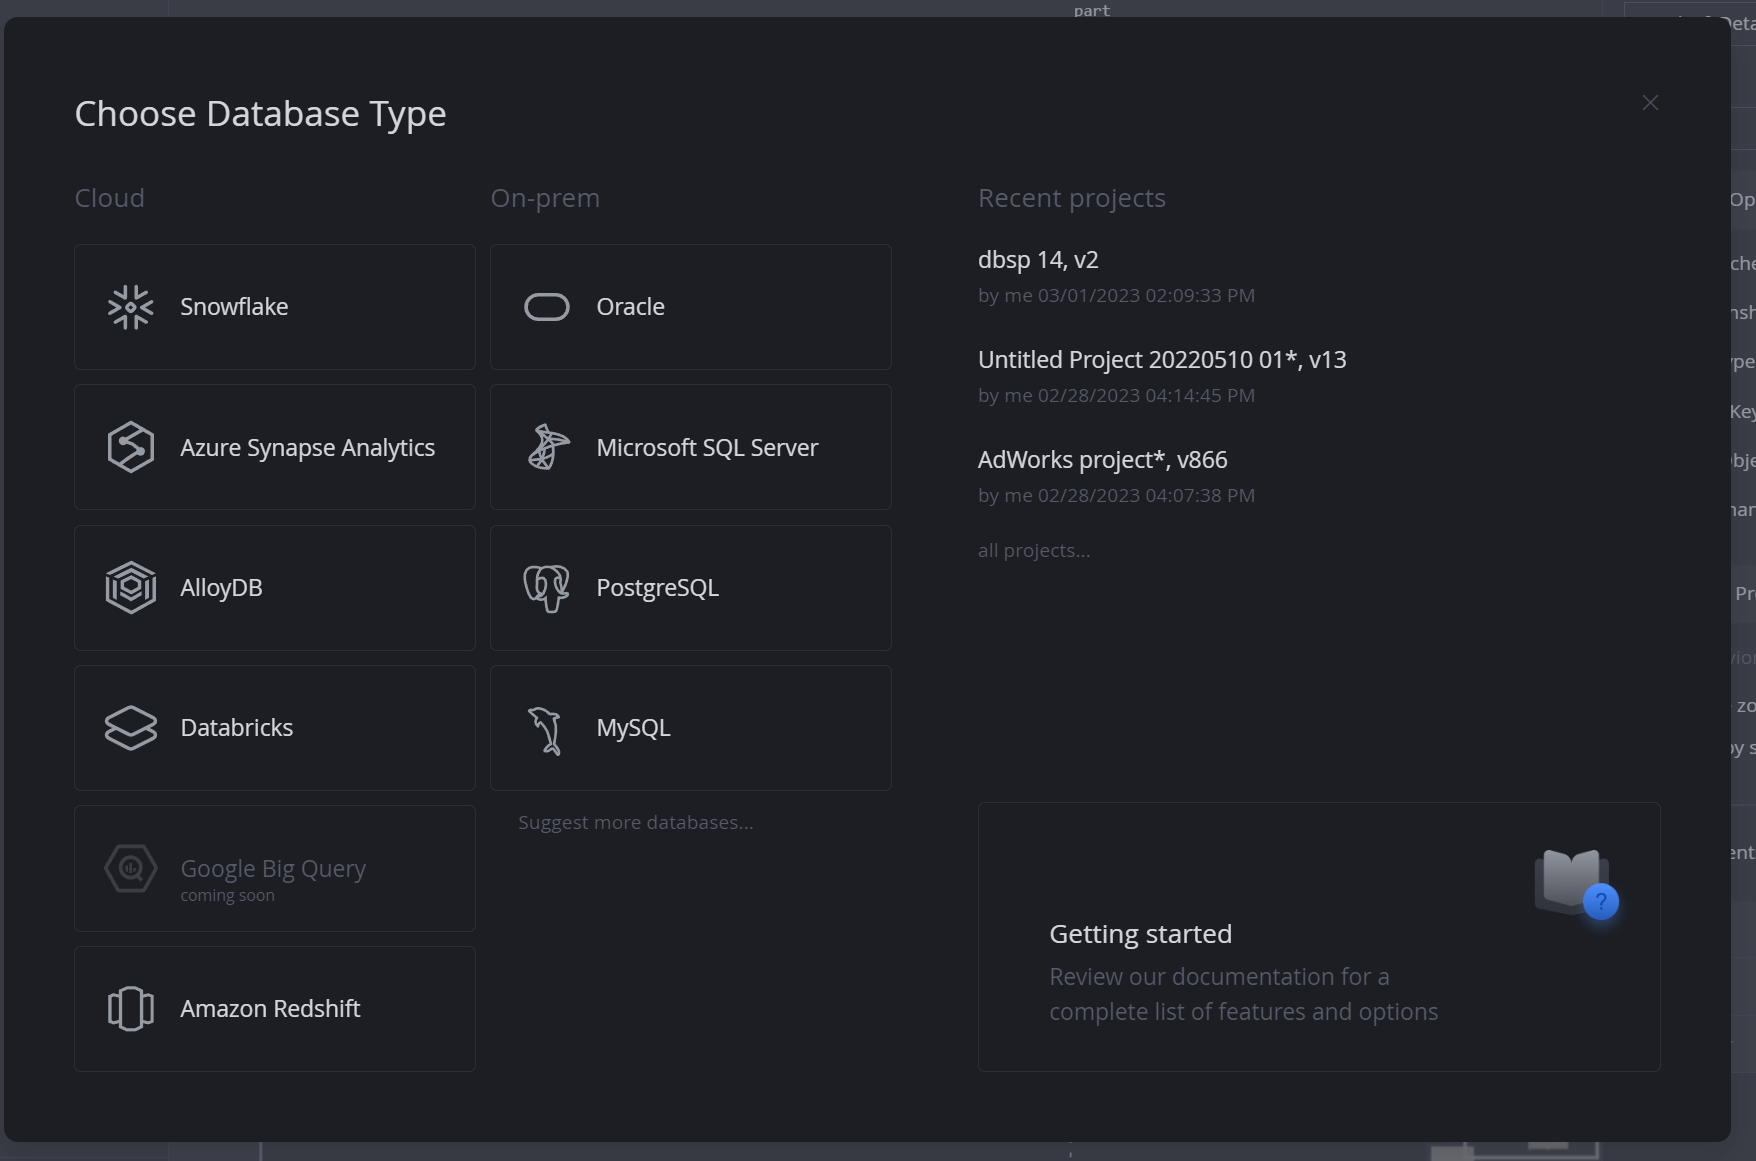Open Untitled Project 20220510 01*, v13

pyautogui.click(x=1161, y=360)
